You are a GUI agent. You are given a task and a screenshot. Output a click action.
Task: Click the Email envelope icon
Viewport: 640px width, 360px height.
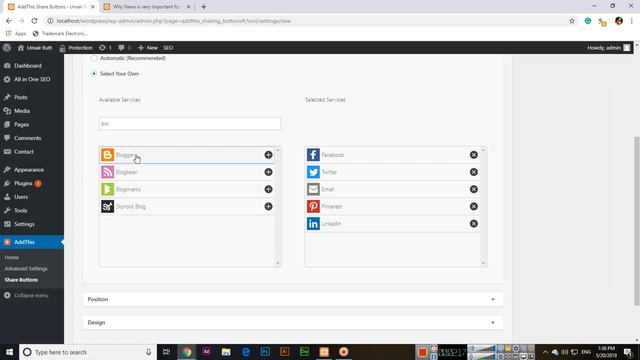coord(313,189)
